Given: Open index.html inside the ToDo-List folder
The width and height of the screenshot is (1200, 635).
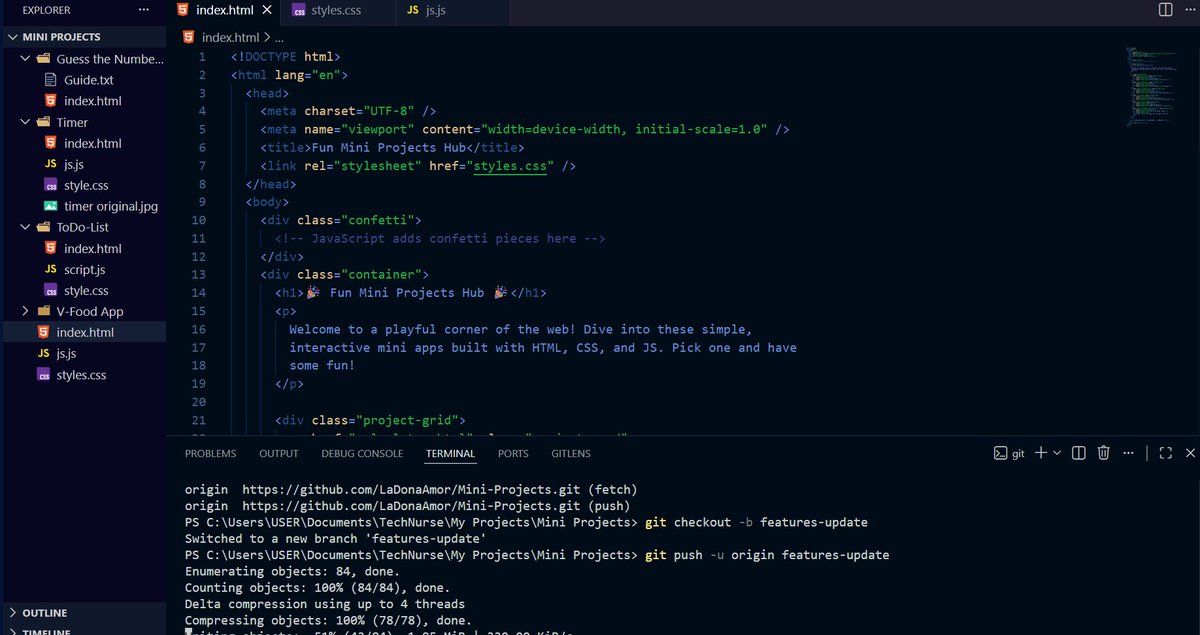Looking at the screenshot, I should [x=83, y=248].
